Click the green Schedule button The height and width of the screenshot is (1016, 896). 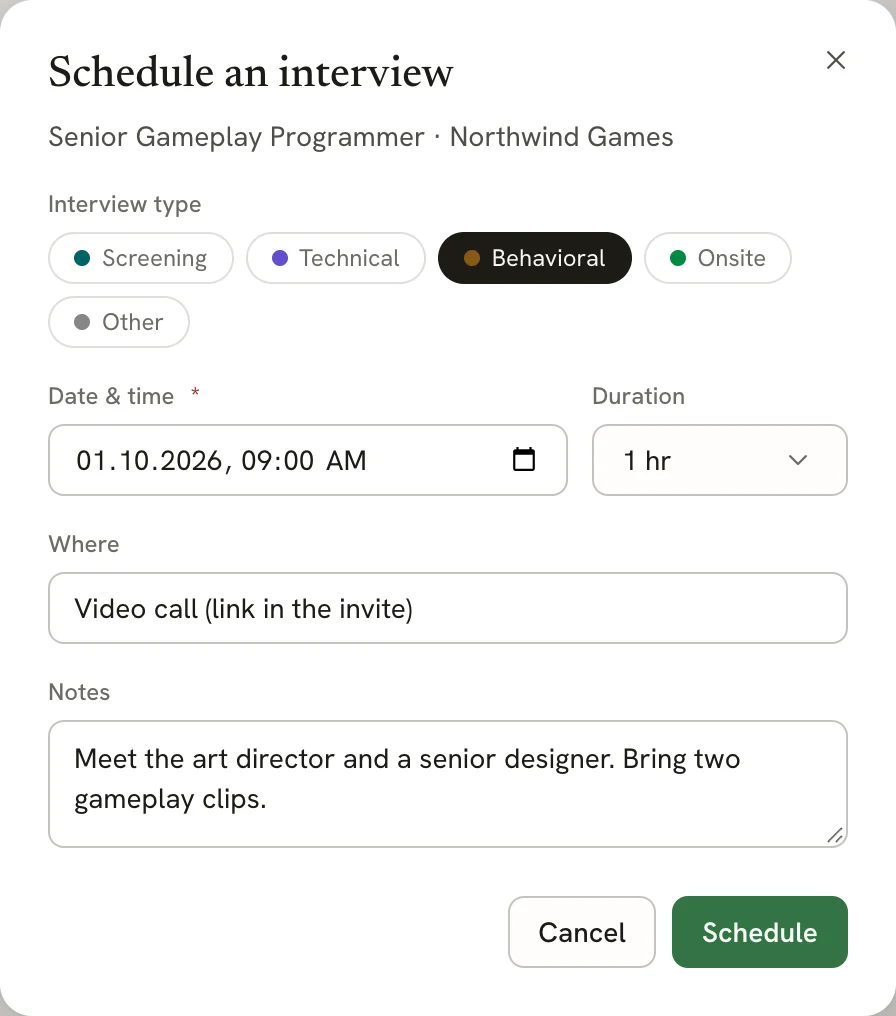759,932
